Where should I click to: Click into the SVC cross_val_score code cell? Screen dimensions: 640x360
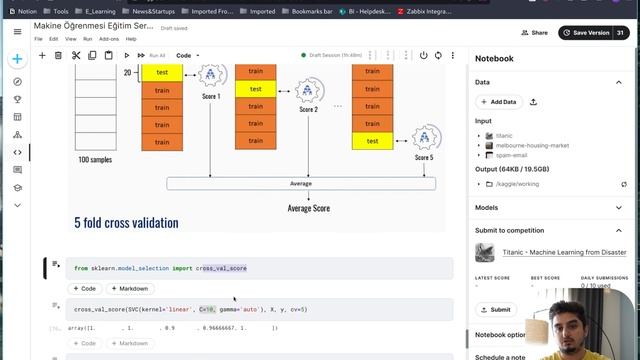pyautogui.click(x=260, y=309)
